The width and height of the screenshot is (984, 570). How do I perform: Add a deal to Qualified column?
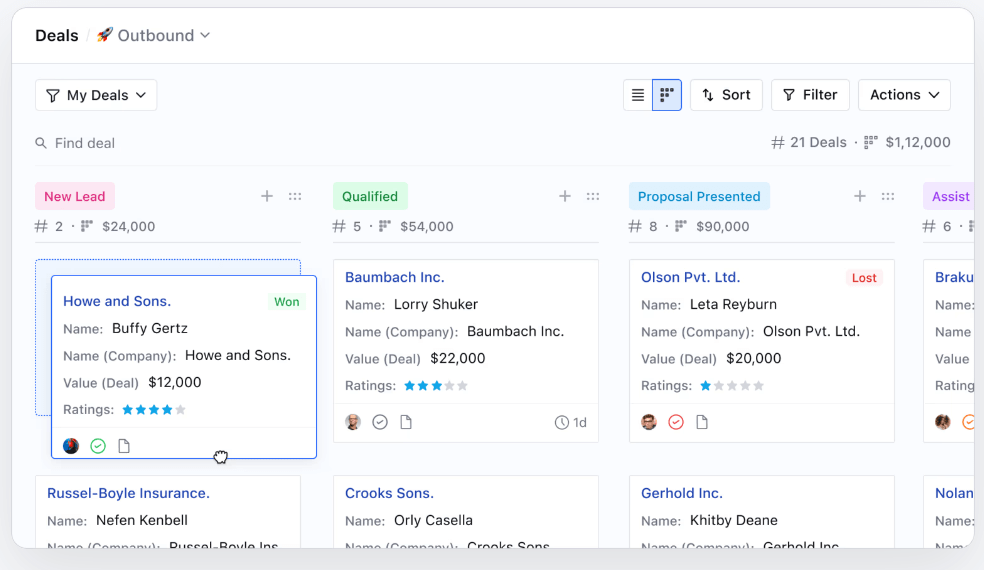565,196
